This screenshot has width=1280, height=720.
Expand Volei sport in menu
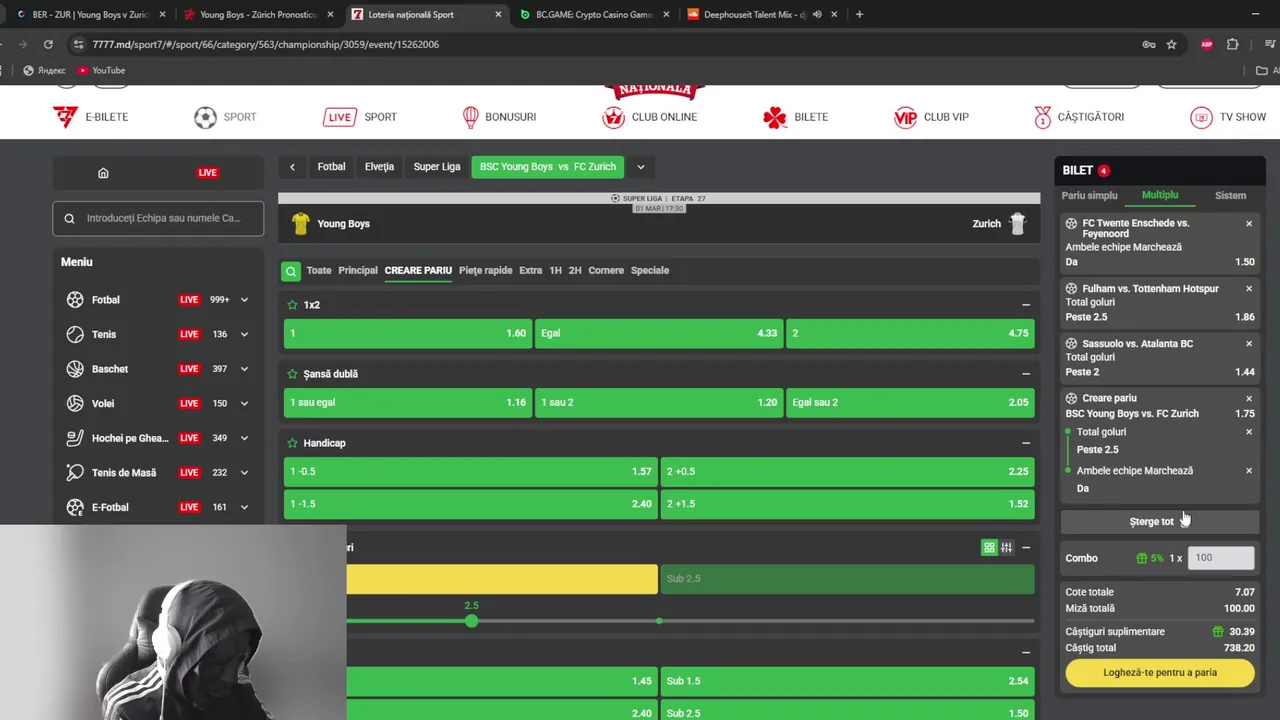(244, 404)
